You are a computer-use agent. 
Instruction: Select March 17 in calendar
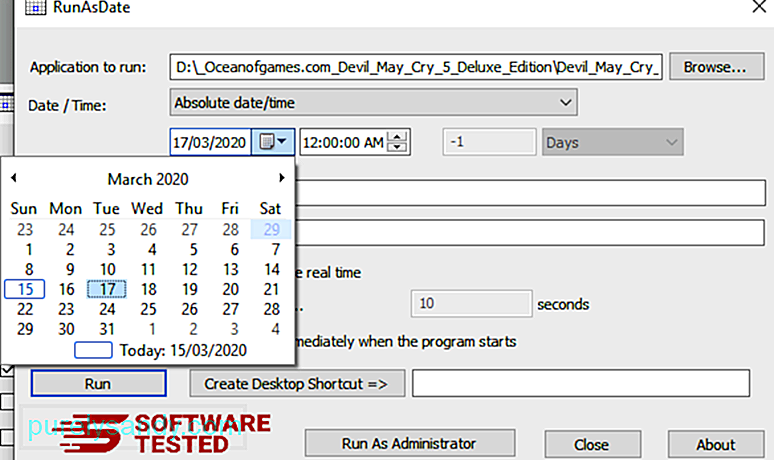coord(107,289)
